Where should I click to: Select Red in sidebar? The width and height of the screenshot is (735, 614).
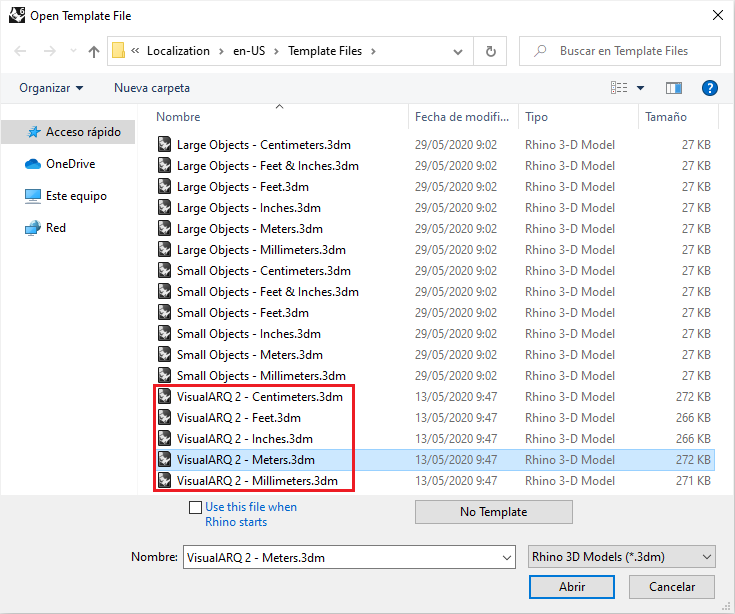tap(45, 228)
